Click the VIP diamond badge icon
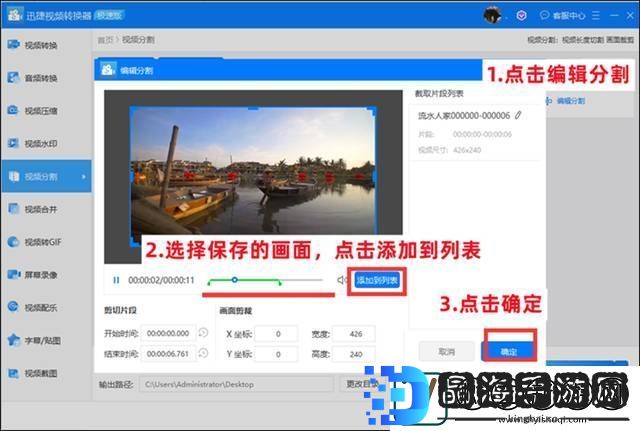 pyautogui.click(x=521, y=16)
